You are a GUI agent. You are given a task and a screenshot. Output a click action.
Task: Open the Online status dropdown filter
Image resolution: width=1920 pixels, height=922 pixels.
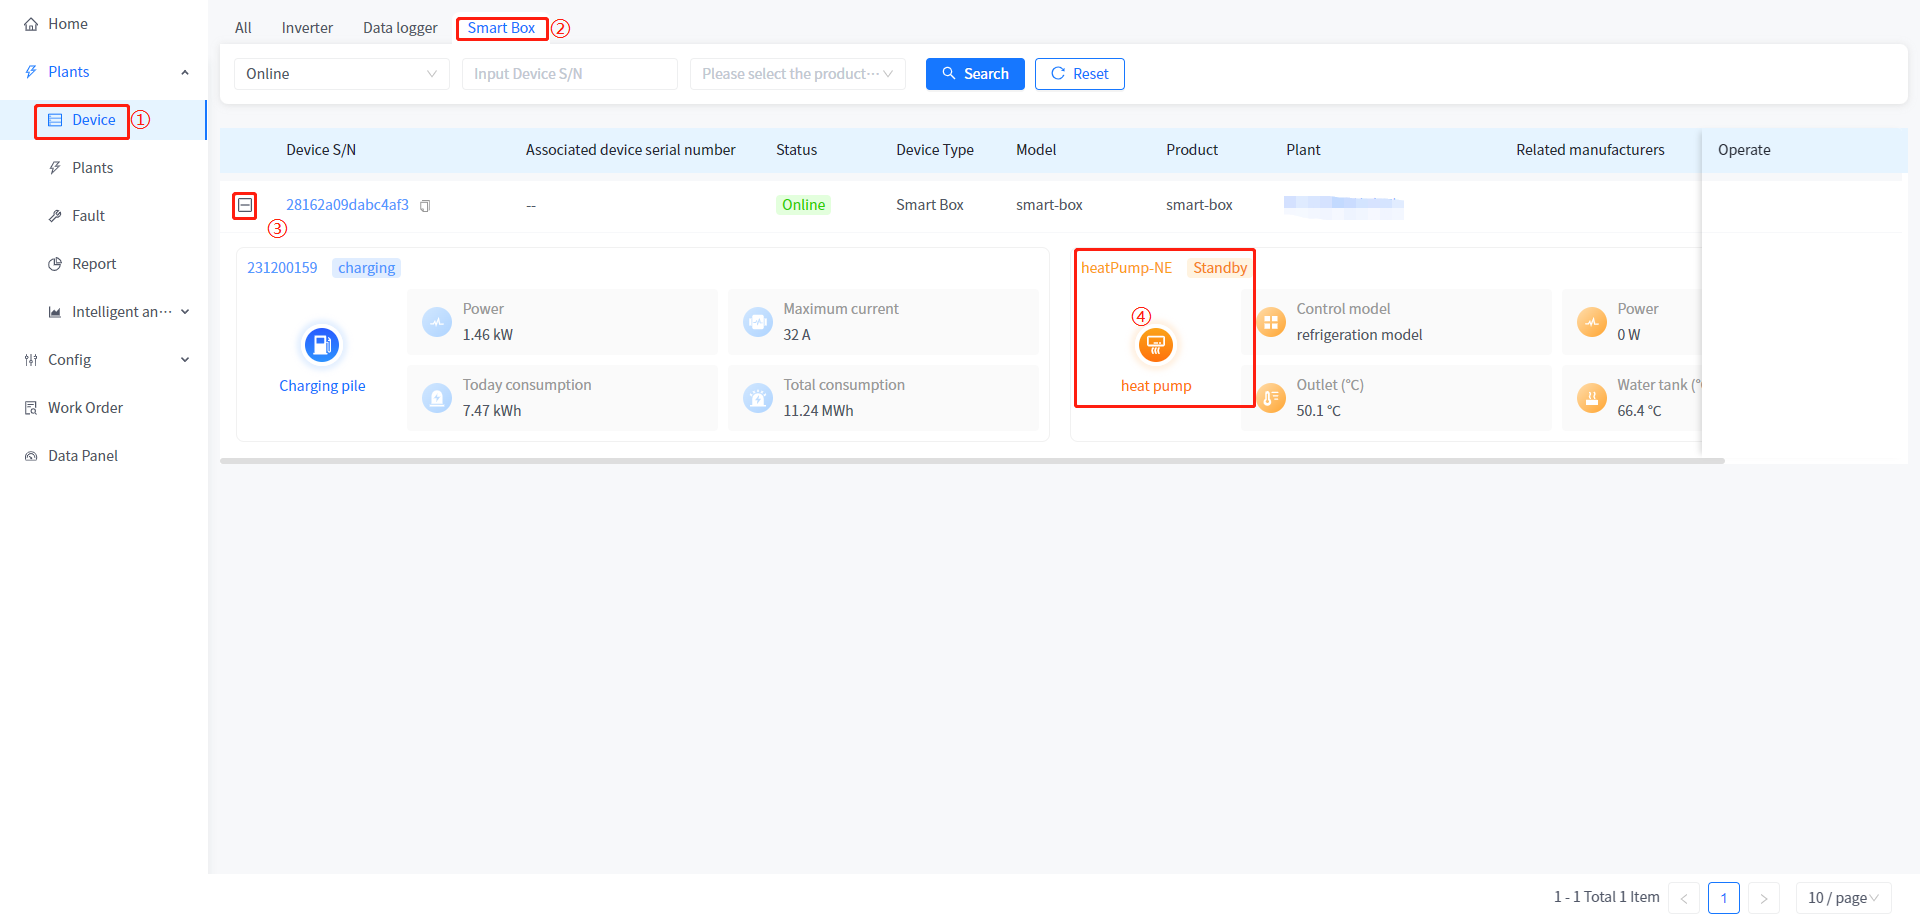coord(341,74)
